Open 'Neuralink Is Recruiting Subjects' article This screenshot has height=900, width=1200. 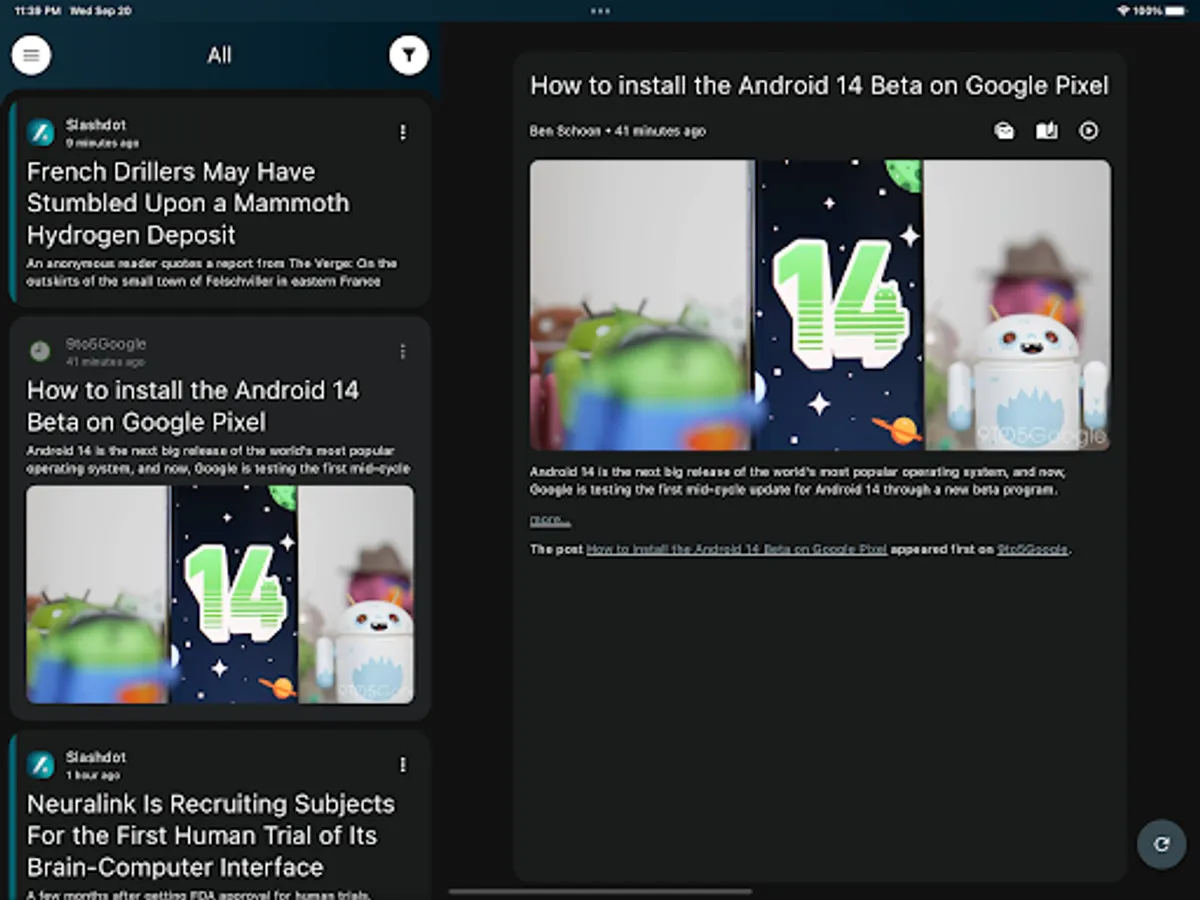click(211, 835)
